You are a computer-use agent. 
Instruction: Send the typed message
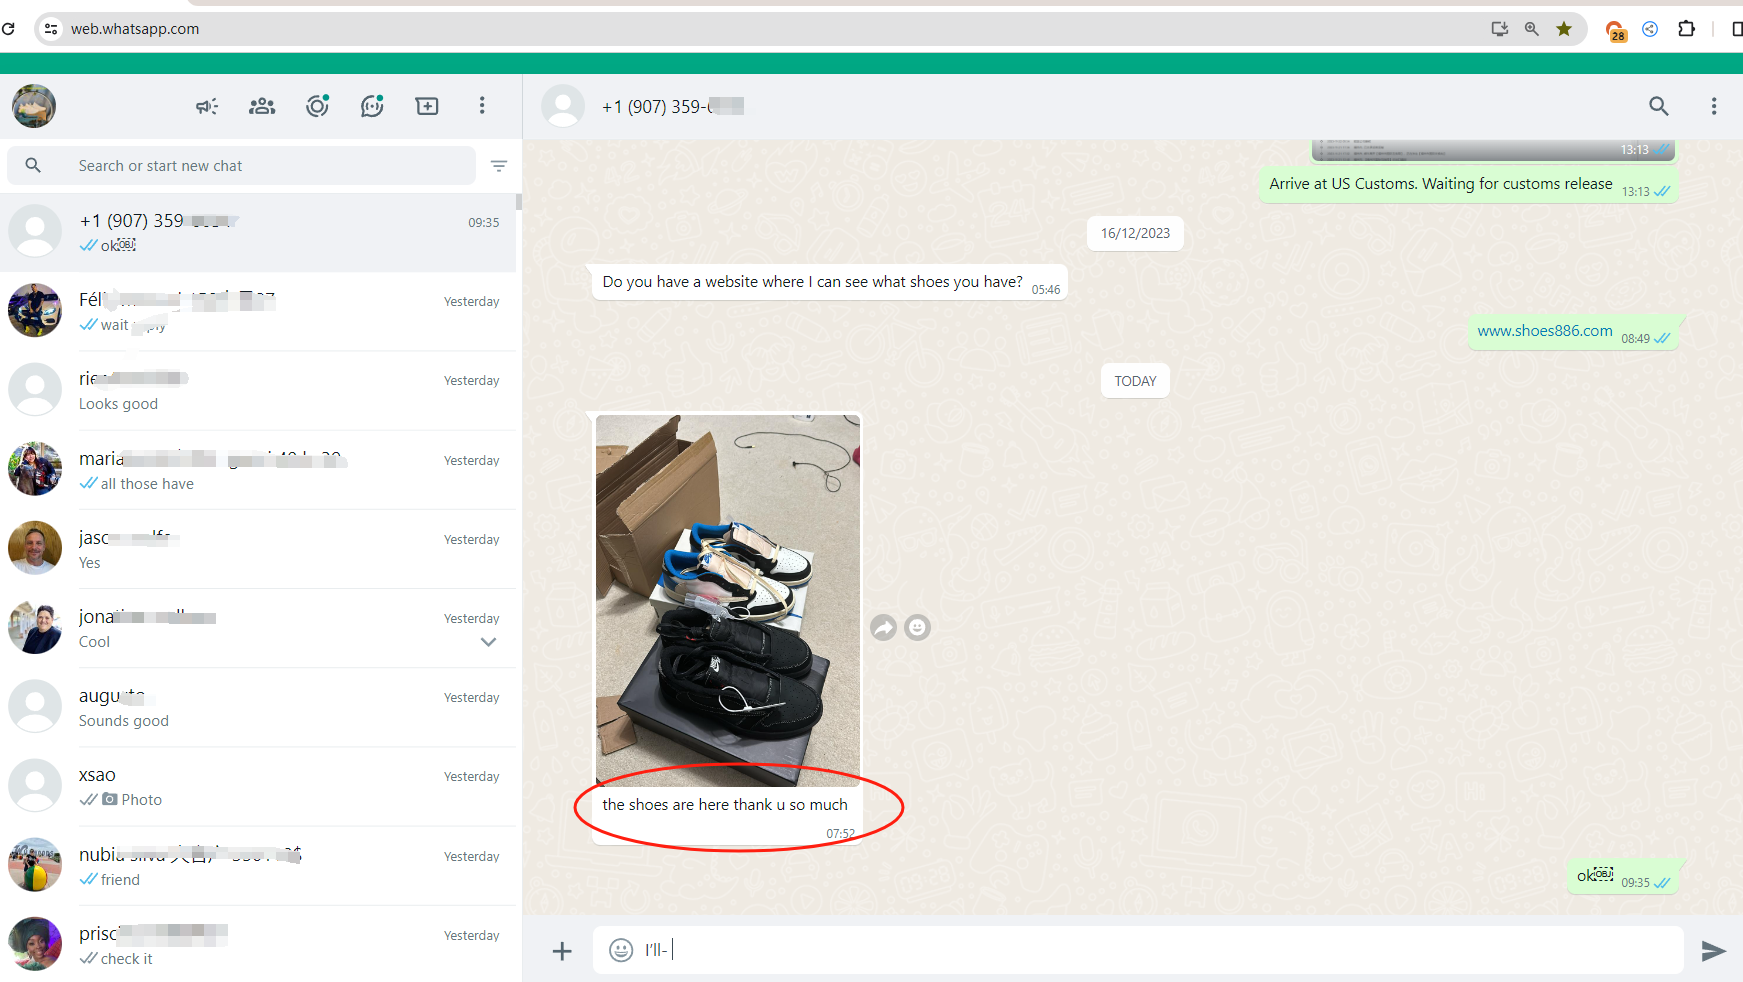point(1713,950)
